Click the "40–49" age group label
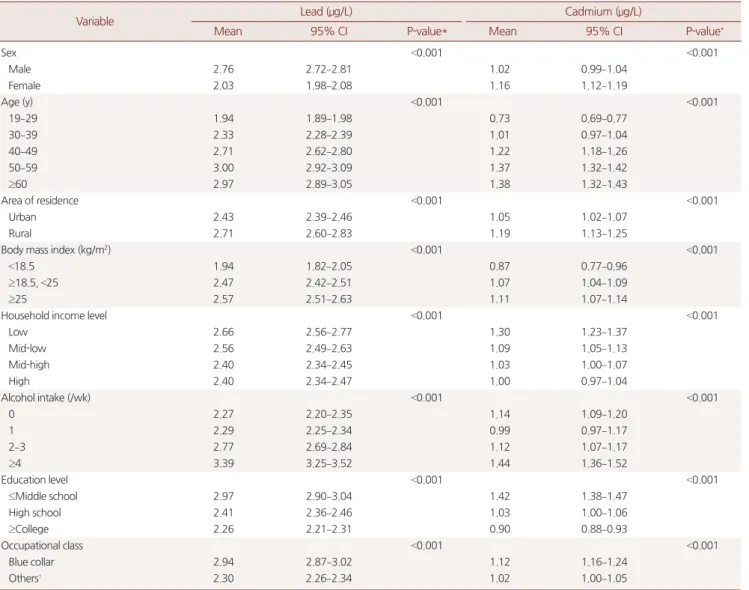This screenshot has height=590, width=749. tap(23, 151)
